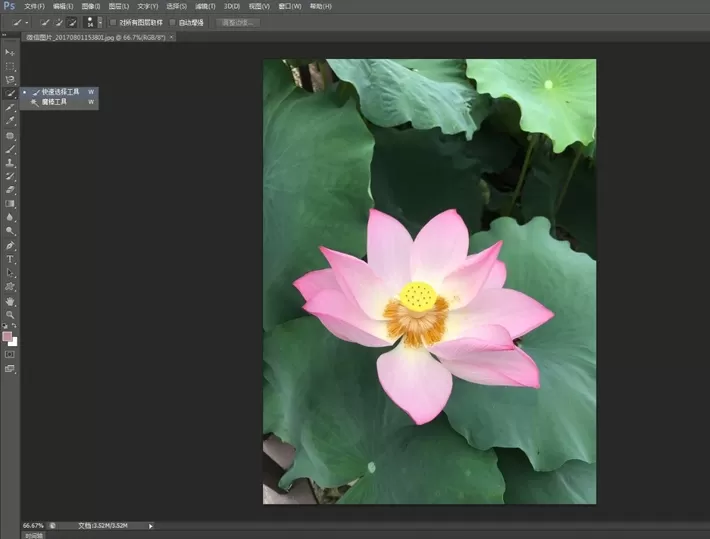This screenshot has width=710, height=539.
Task: Select the History Brush tool
Action: click(x=10, y=176)
